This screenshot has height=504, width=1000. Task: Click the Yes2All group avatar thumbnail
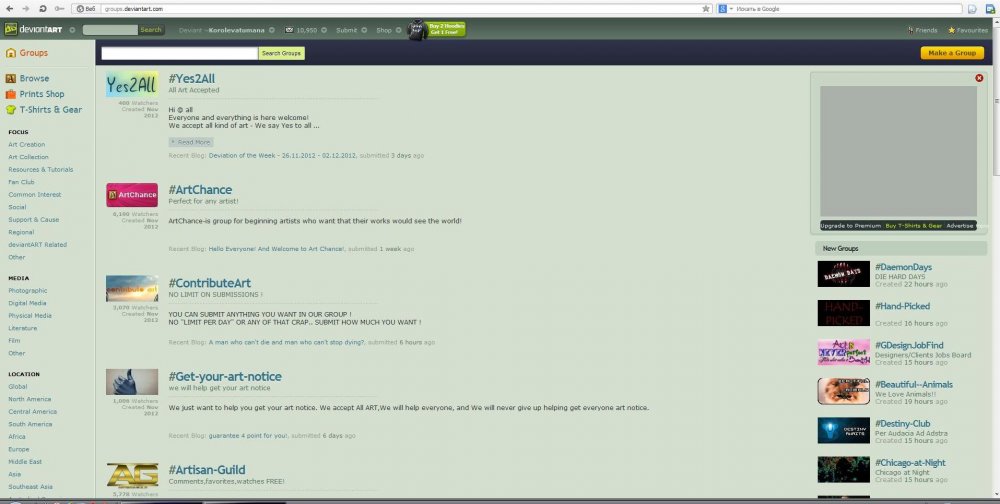(x=132, y=84)
